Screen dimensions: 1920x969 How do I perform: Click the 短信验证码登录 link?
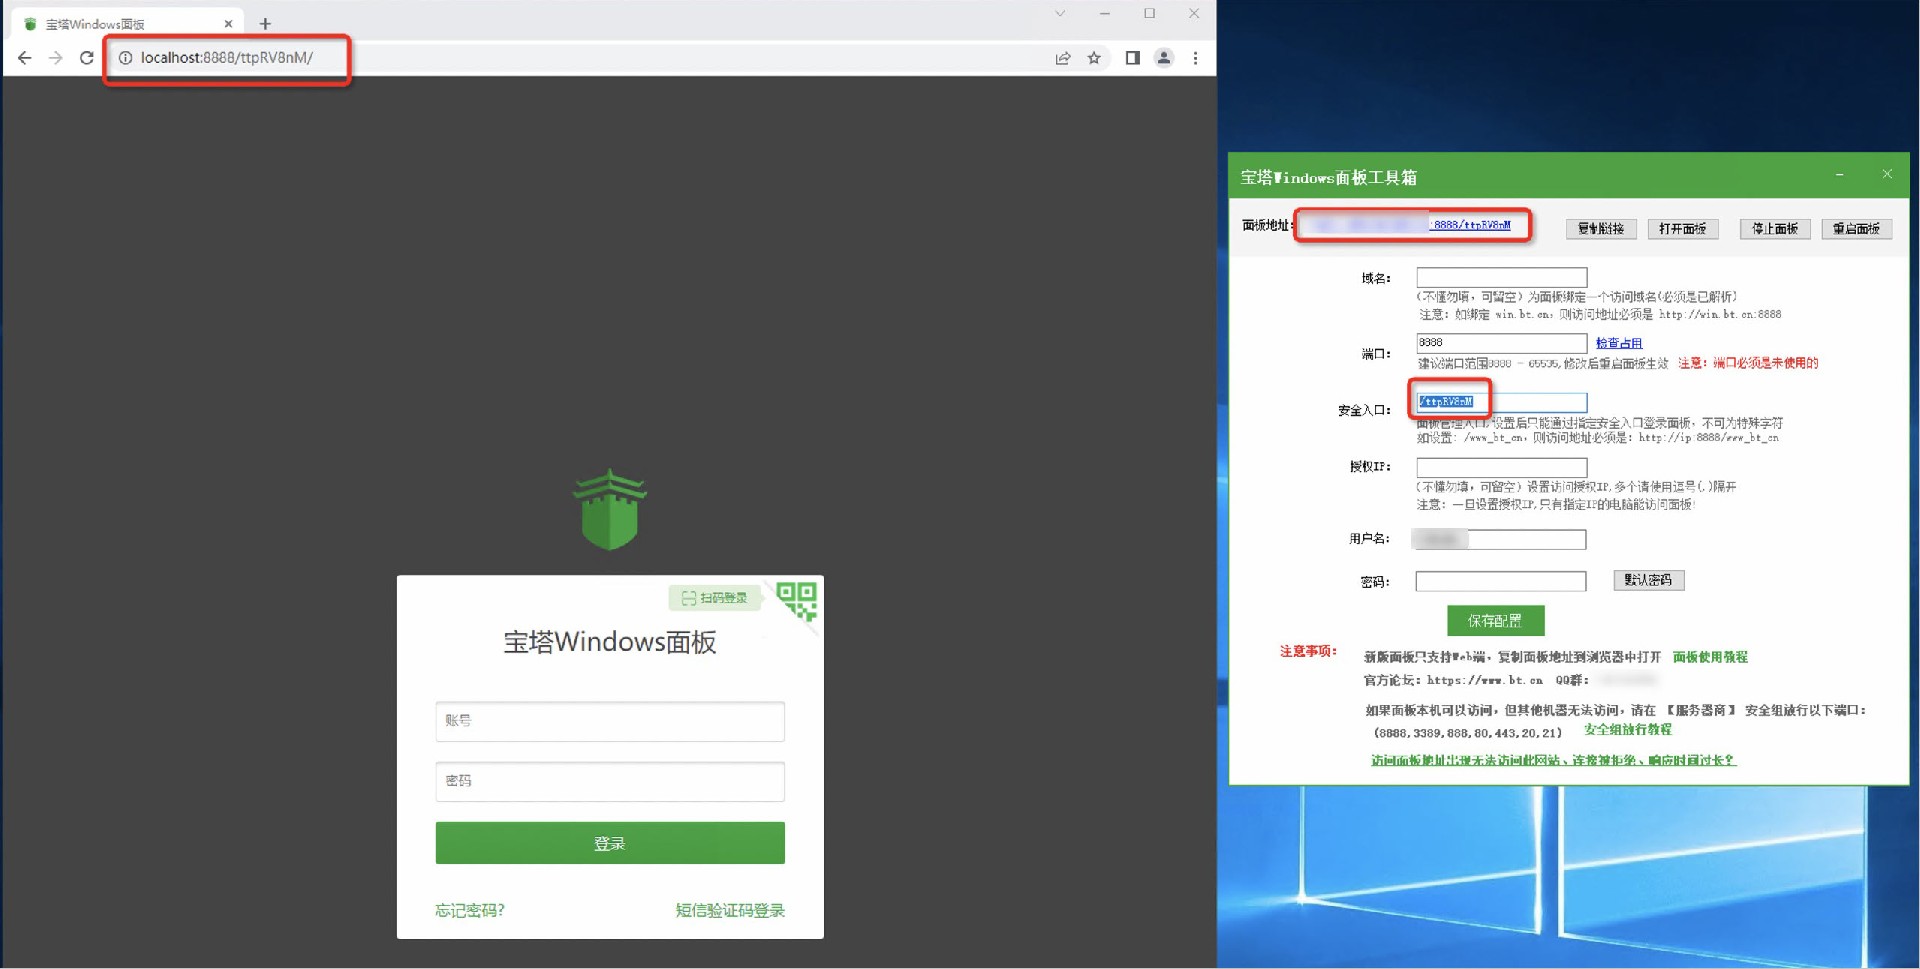730,910
